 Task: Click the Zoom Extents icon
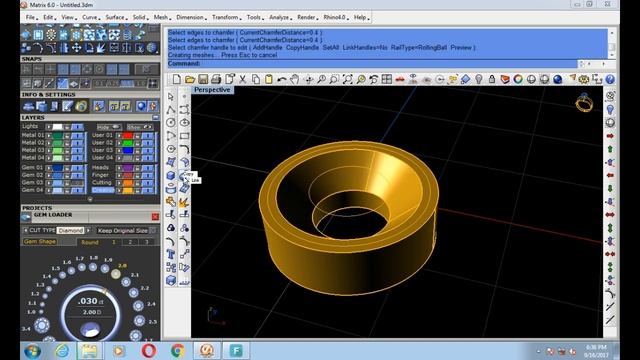tap(347, 79)
